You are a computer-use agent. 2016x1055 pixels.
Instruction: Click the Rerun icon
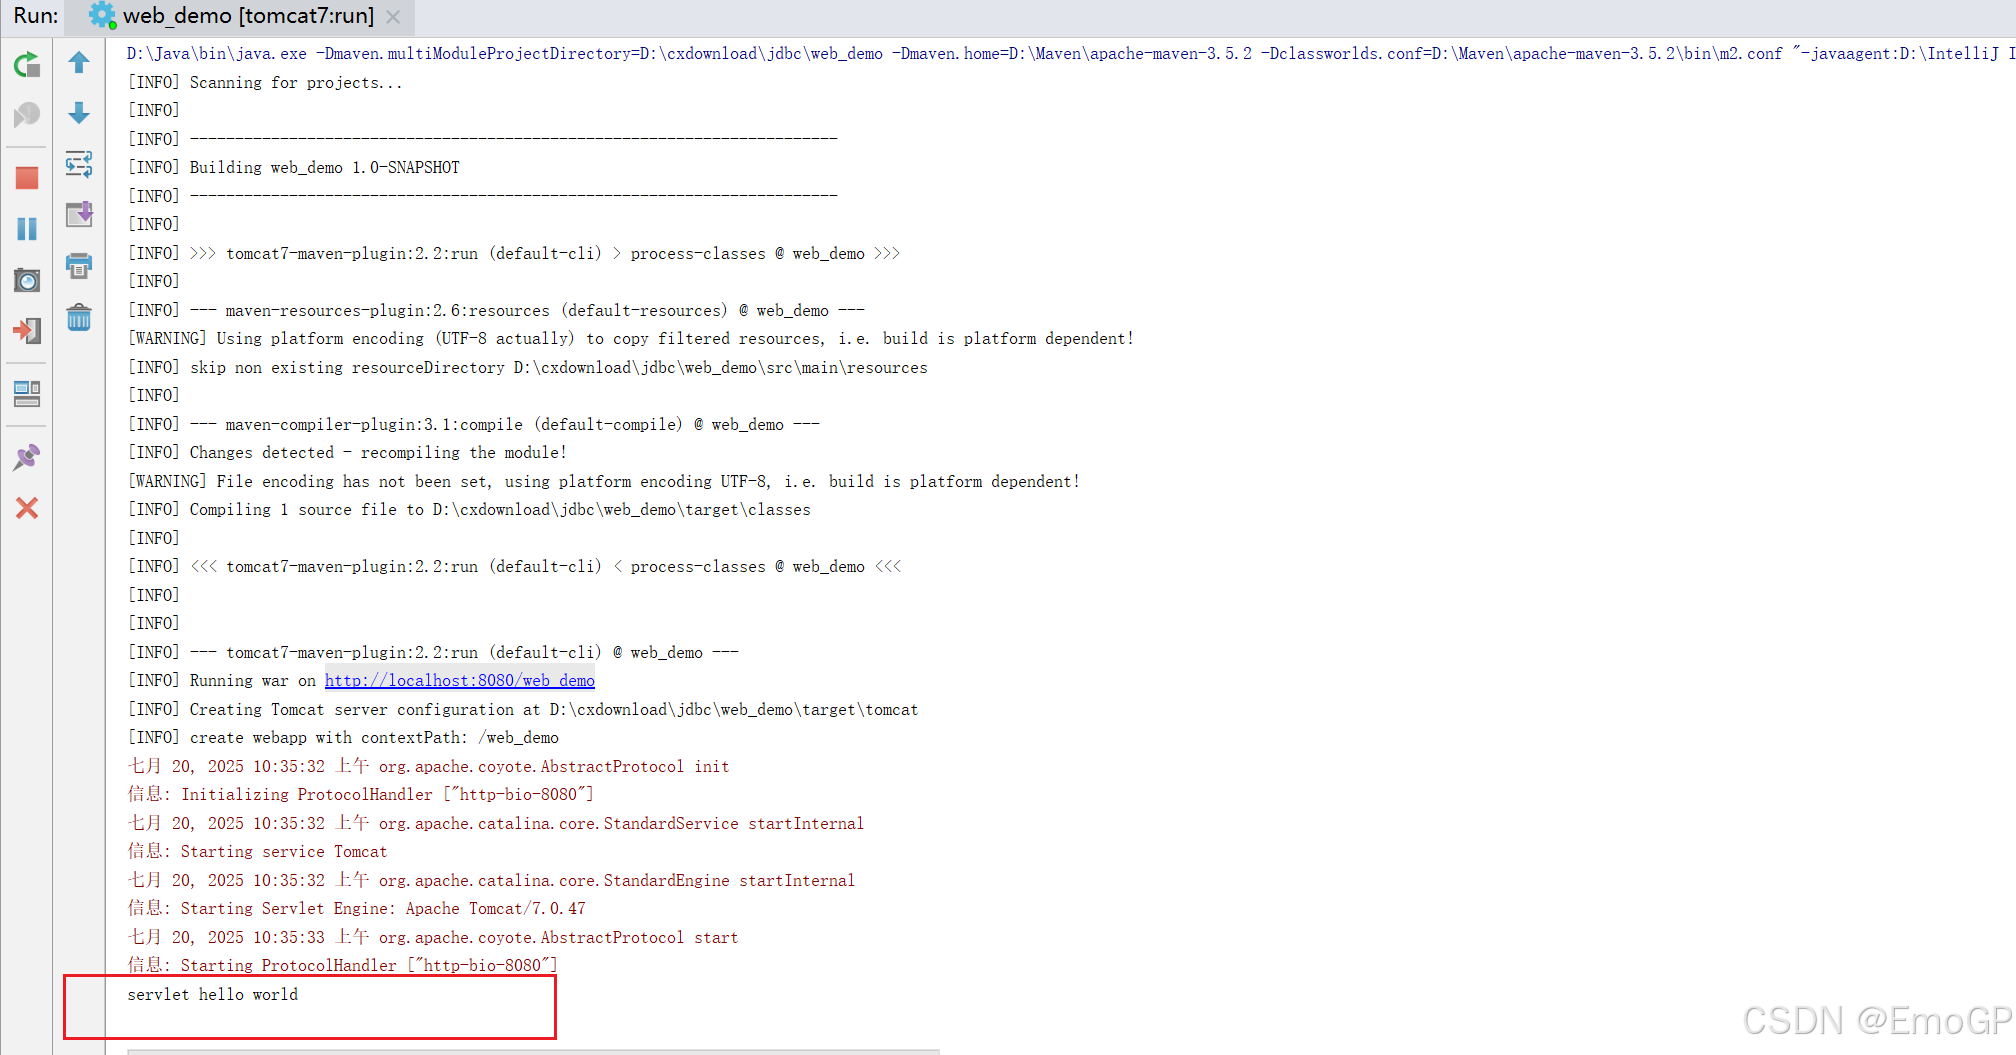tap(27, 65)
